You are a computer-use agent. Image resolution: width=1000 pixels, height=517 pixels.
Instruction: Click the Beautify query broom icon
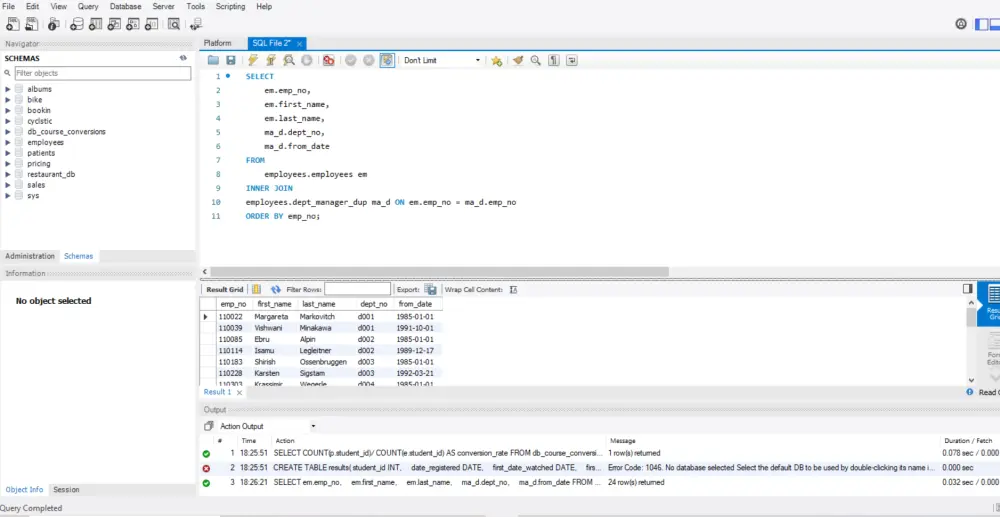518,61
